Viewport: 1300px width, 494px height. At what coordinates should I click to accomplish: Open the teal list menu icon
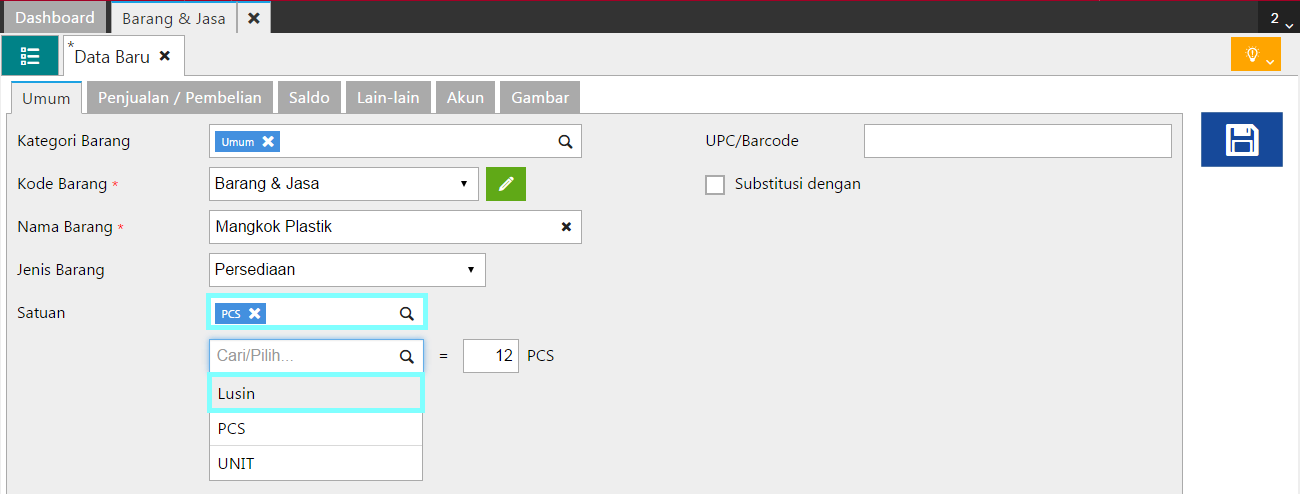click(30, 56)
